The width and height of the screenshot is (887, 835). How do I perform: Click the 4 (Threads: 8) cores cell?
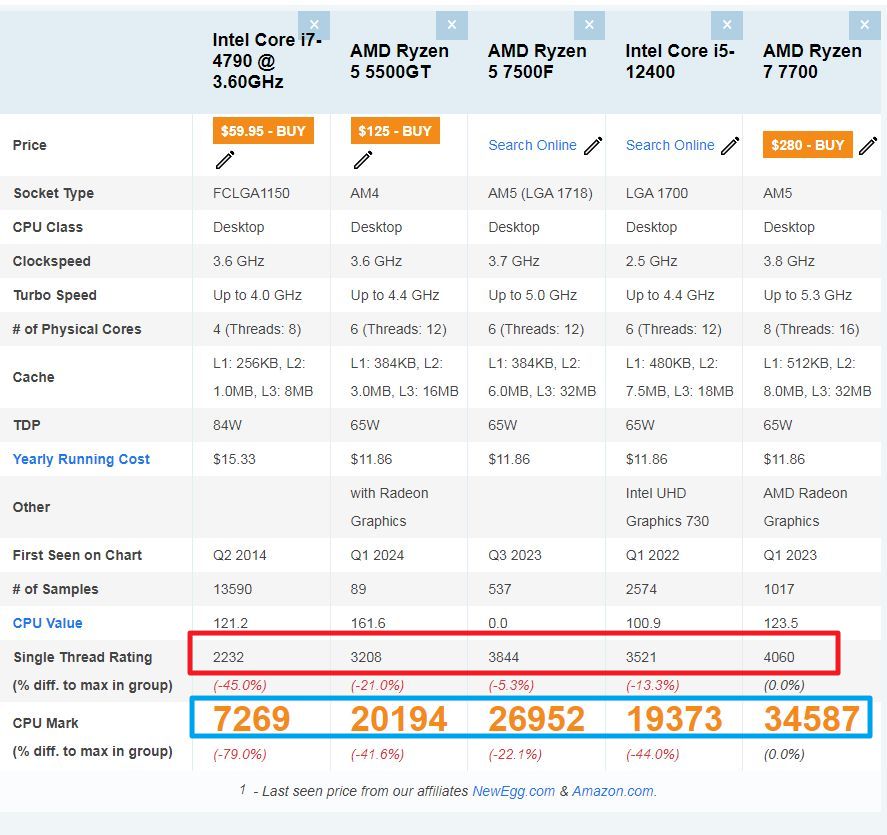[257, 329]
